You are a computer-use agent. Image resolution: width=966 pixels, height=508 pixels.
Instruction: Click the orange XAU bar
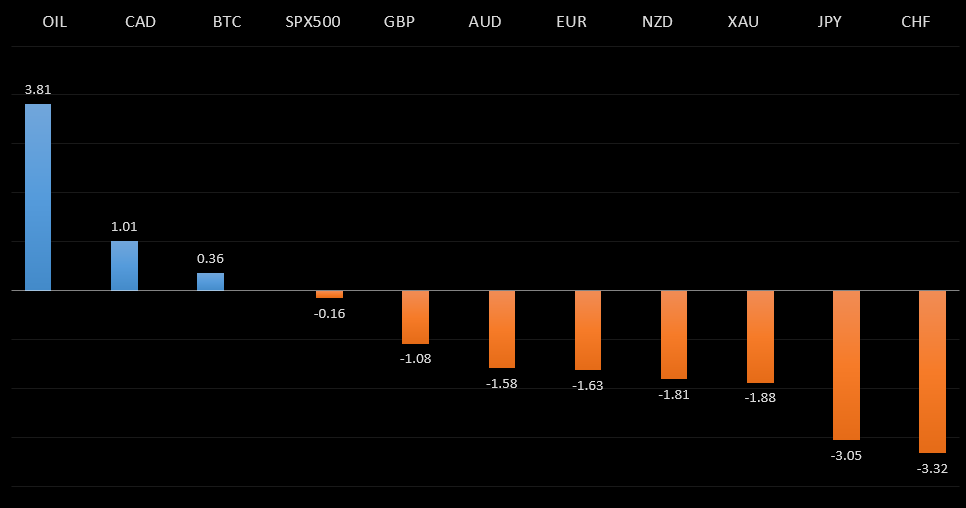pos(760,337)
